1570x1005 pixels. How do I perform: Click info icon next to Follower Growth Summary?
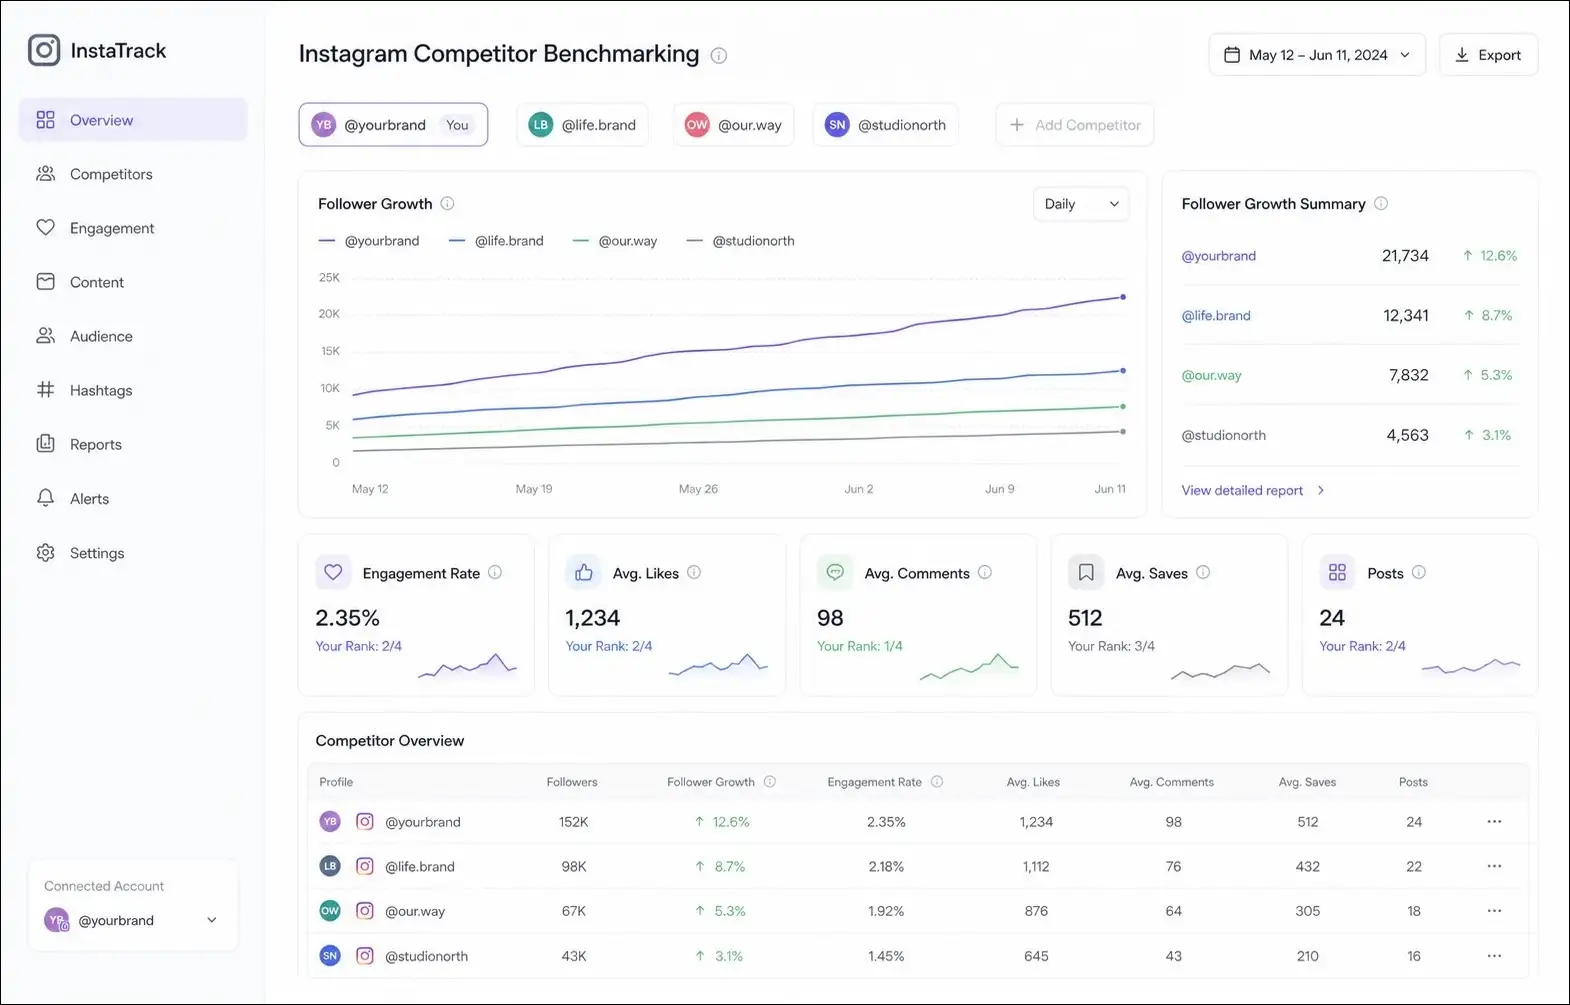coord(1381,203)
